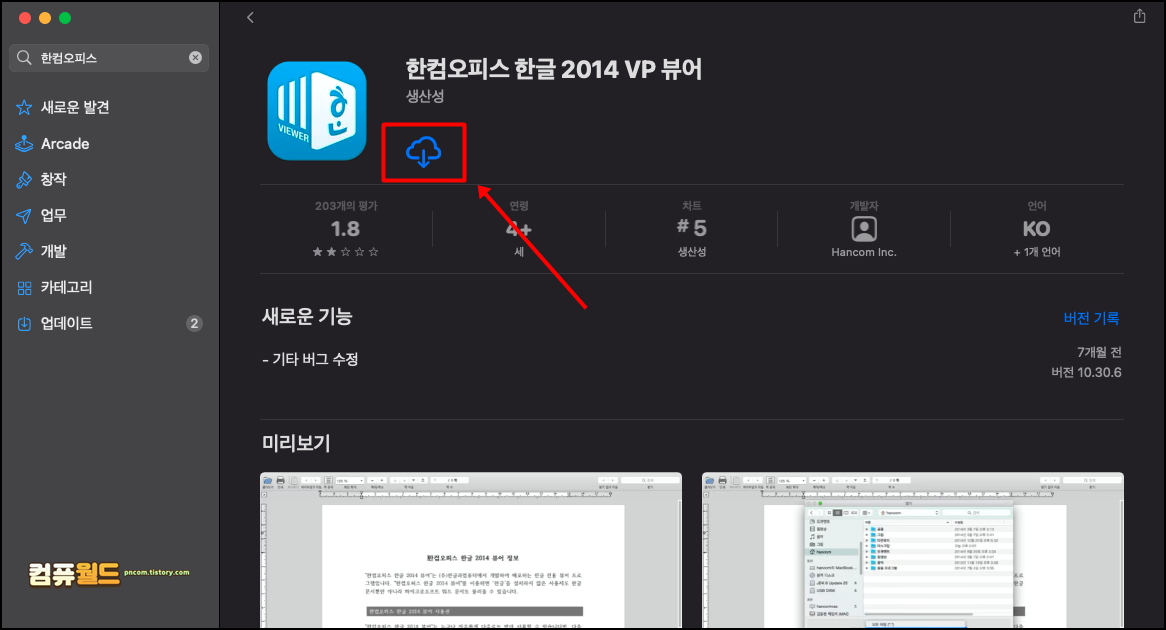The height and width of the screenshot is (630, 1166).
Task: Open Hancom Inc. developer link
Action: click(864, 252)
